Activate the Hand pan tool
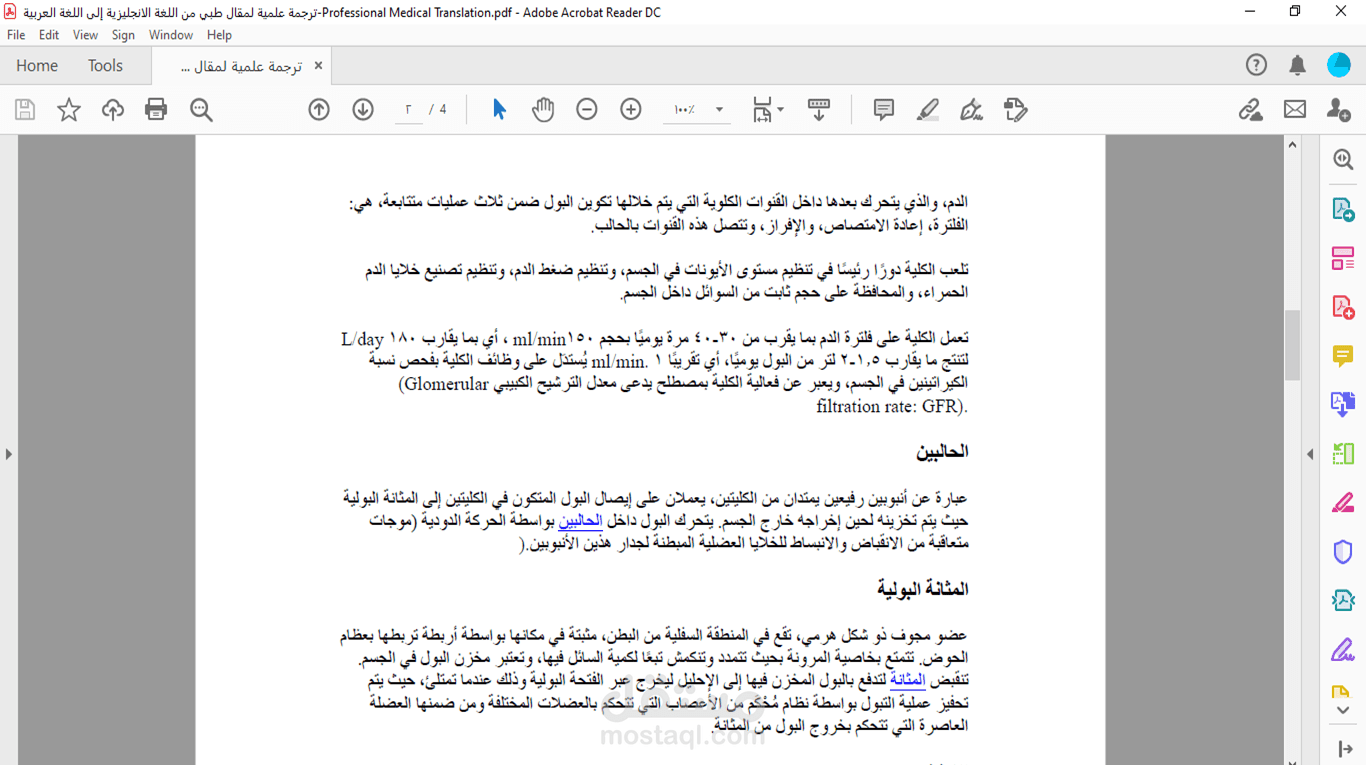The width and height of the screenshot is (1366, 765). pyautogui.click(x=543, y=110)
